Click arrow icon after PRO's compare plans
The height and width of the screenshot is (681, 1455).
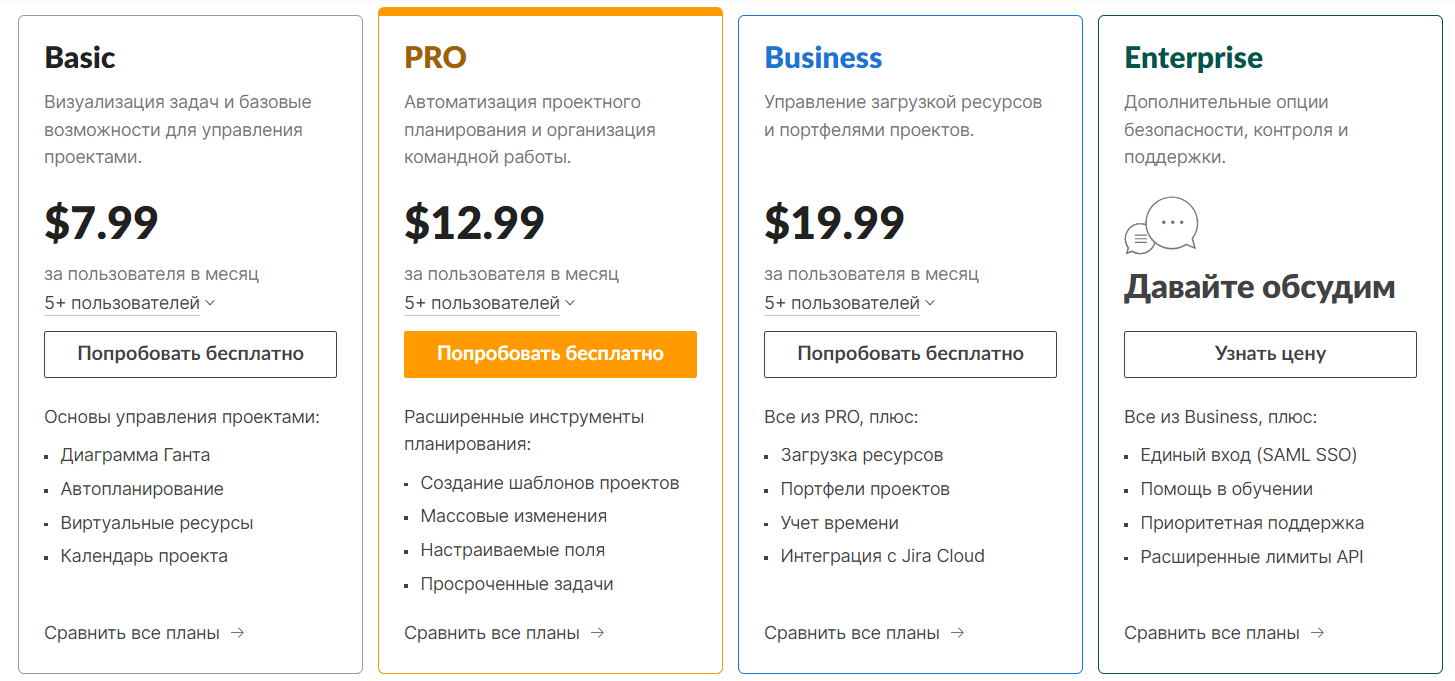pyautogui.click(x=597, y=632)
